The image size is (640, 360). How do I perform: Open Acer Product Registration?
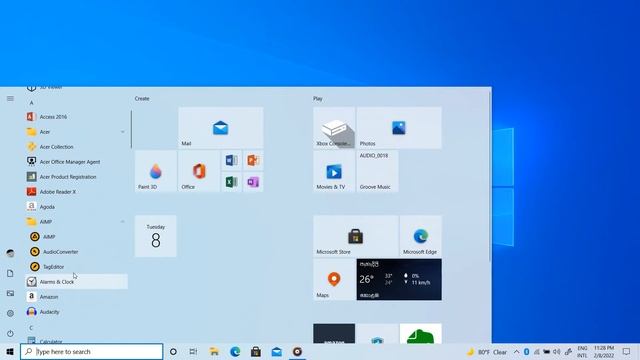click(76, 177)
